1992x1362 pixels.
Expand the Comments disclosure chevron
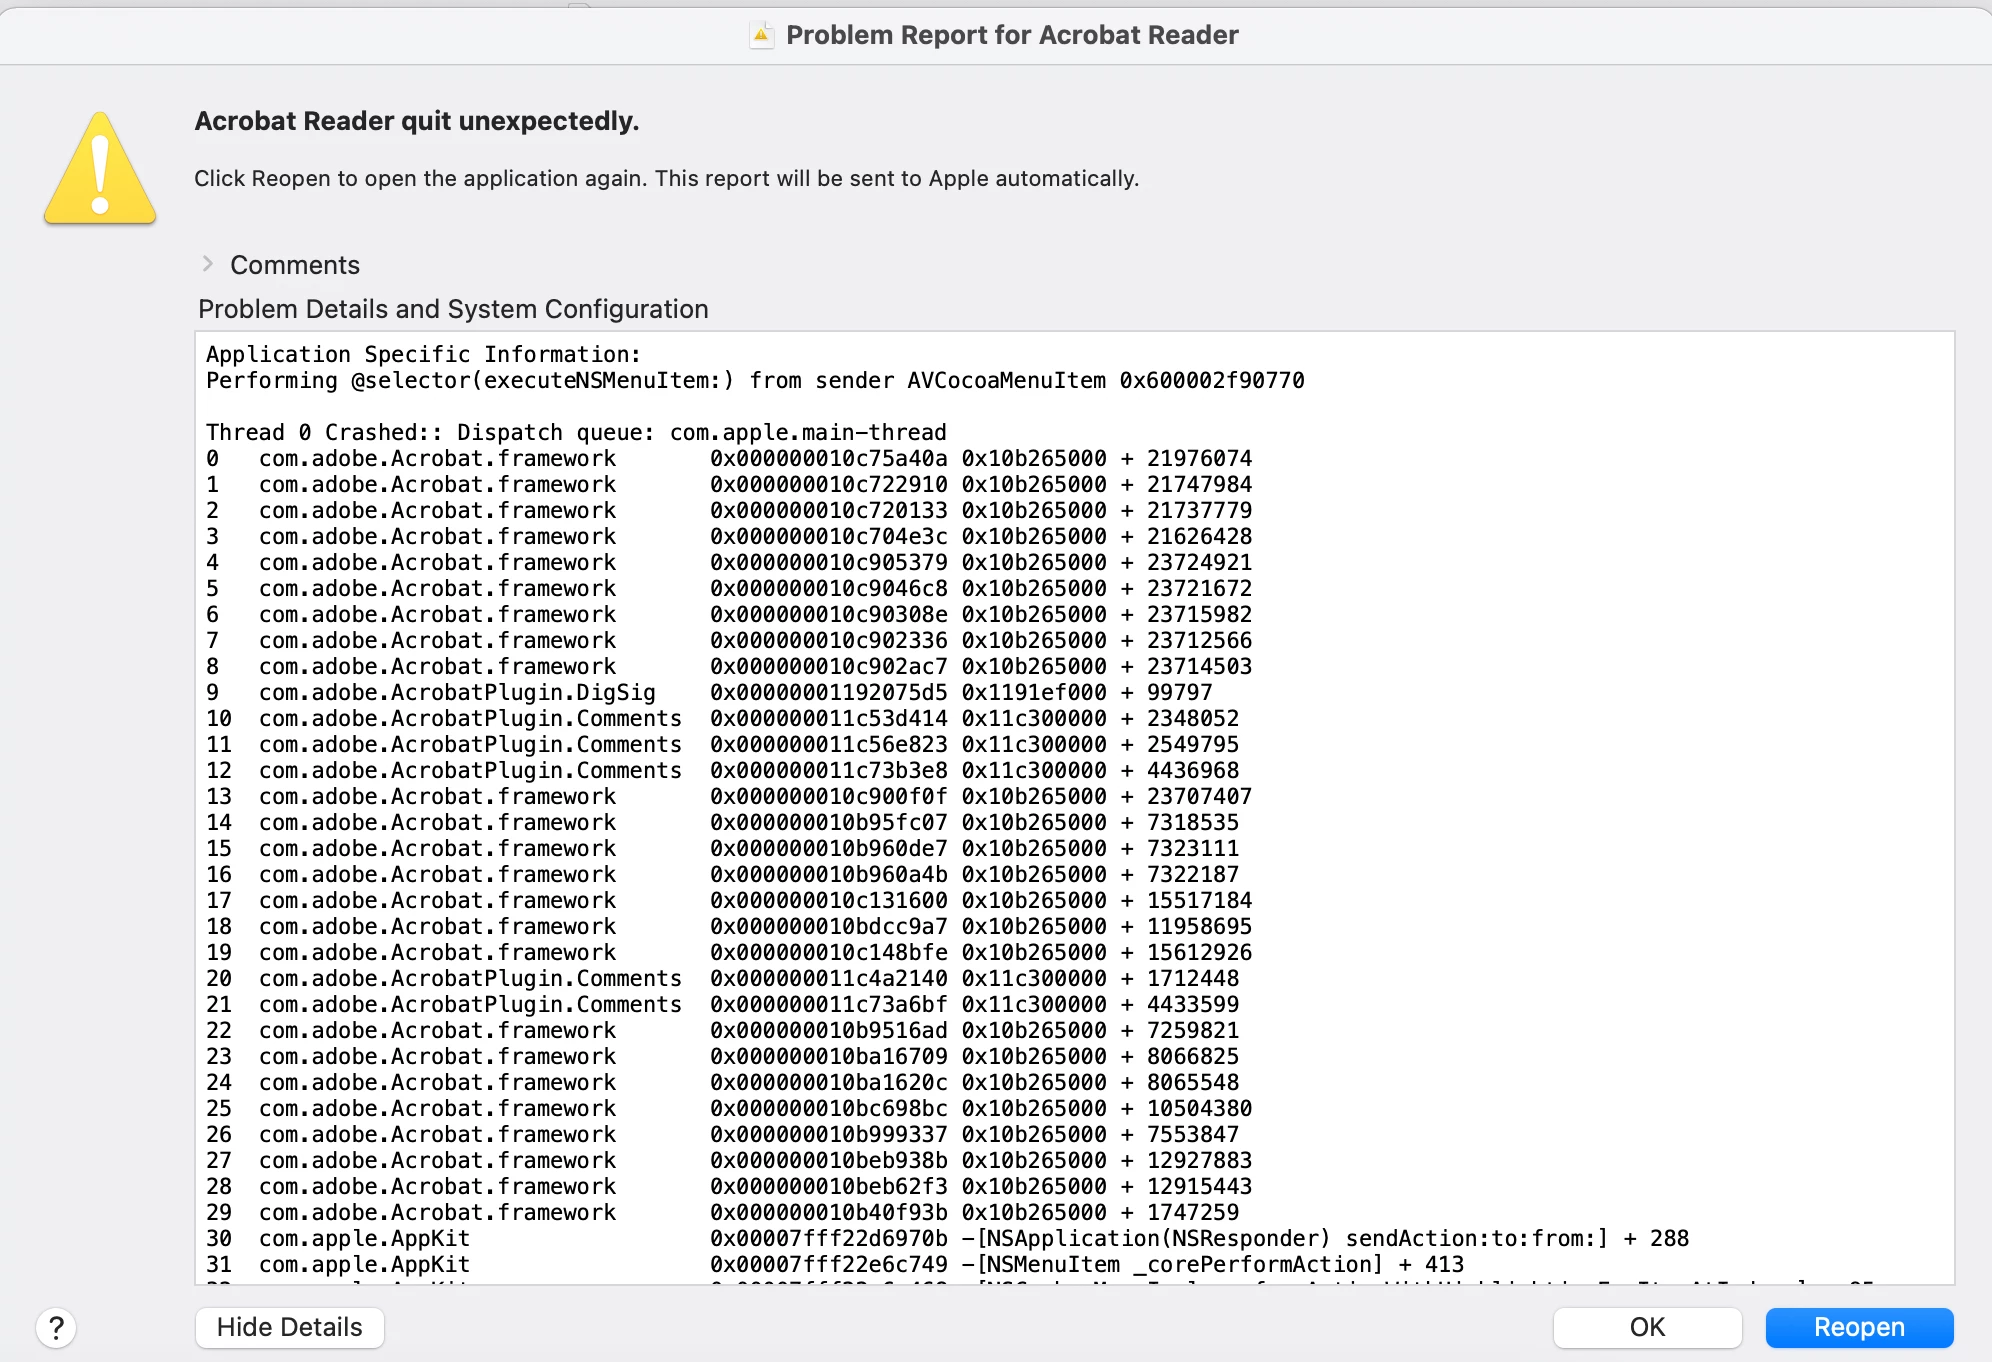tap(208, 264)
